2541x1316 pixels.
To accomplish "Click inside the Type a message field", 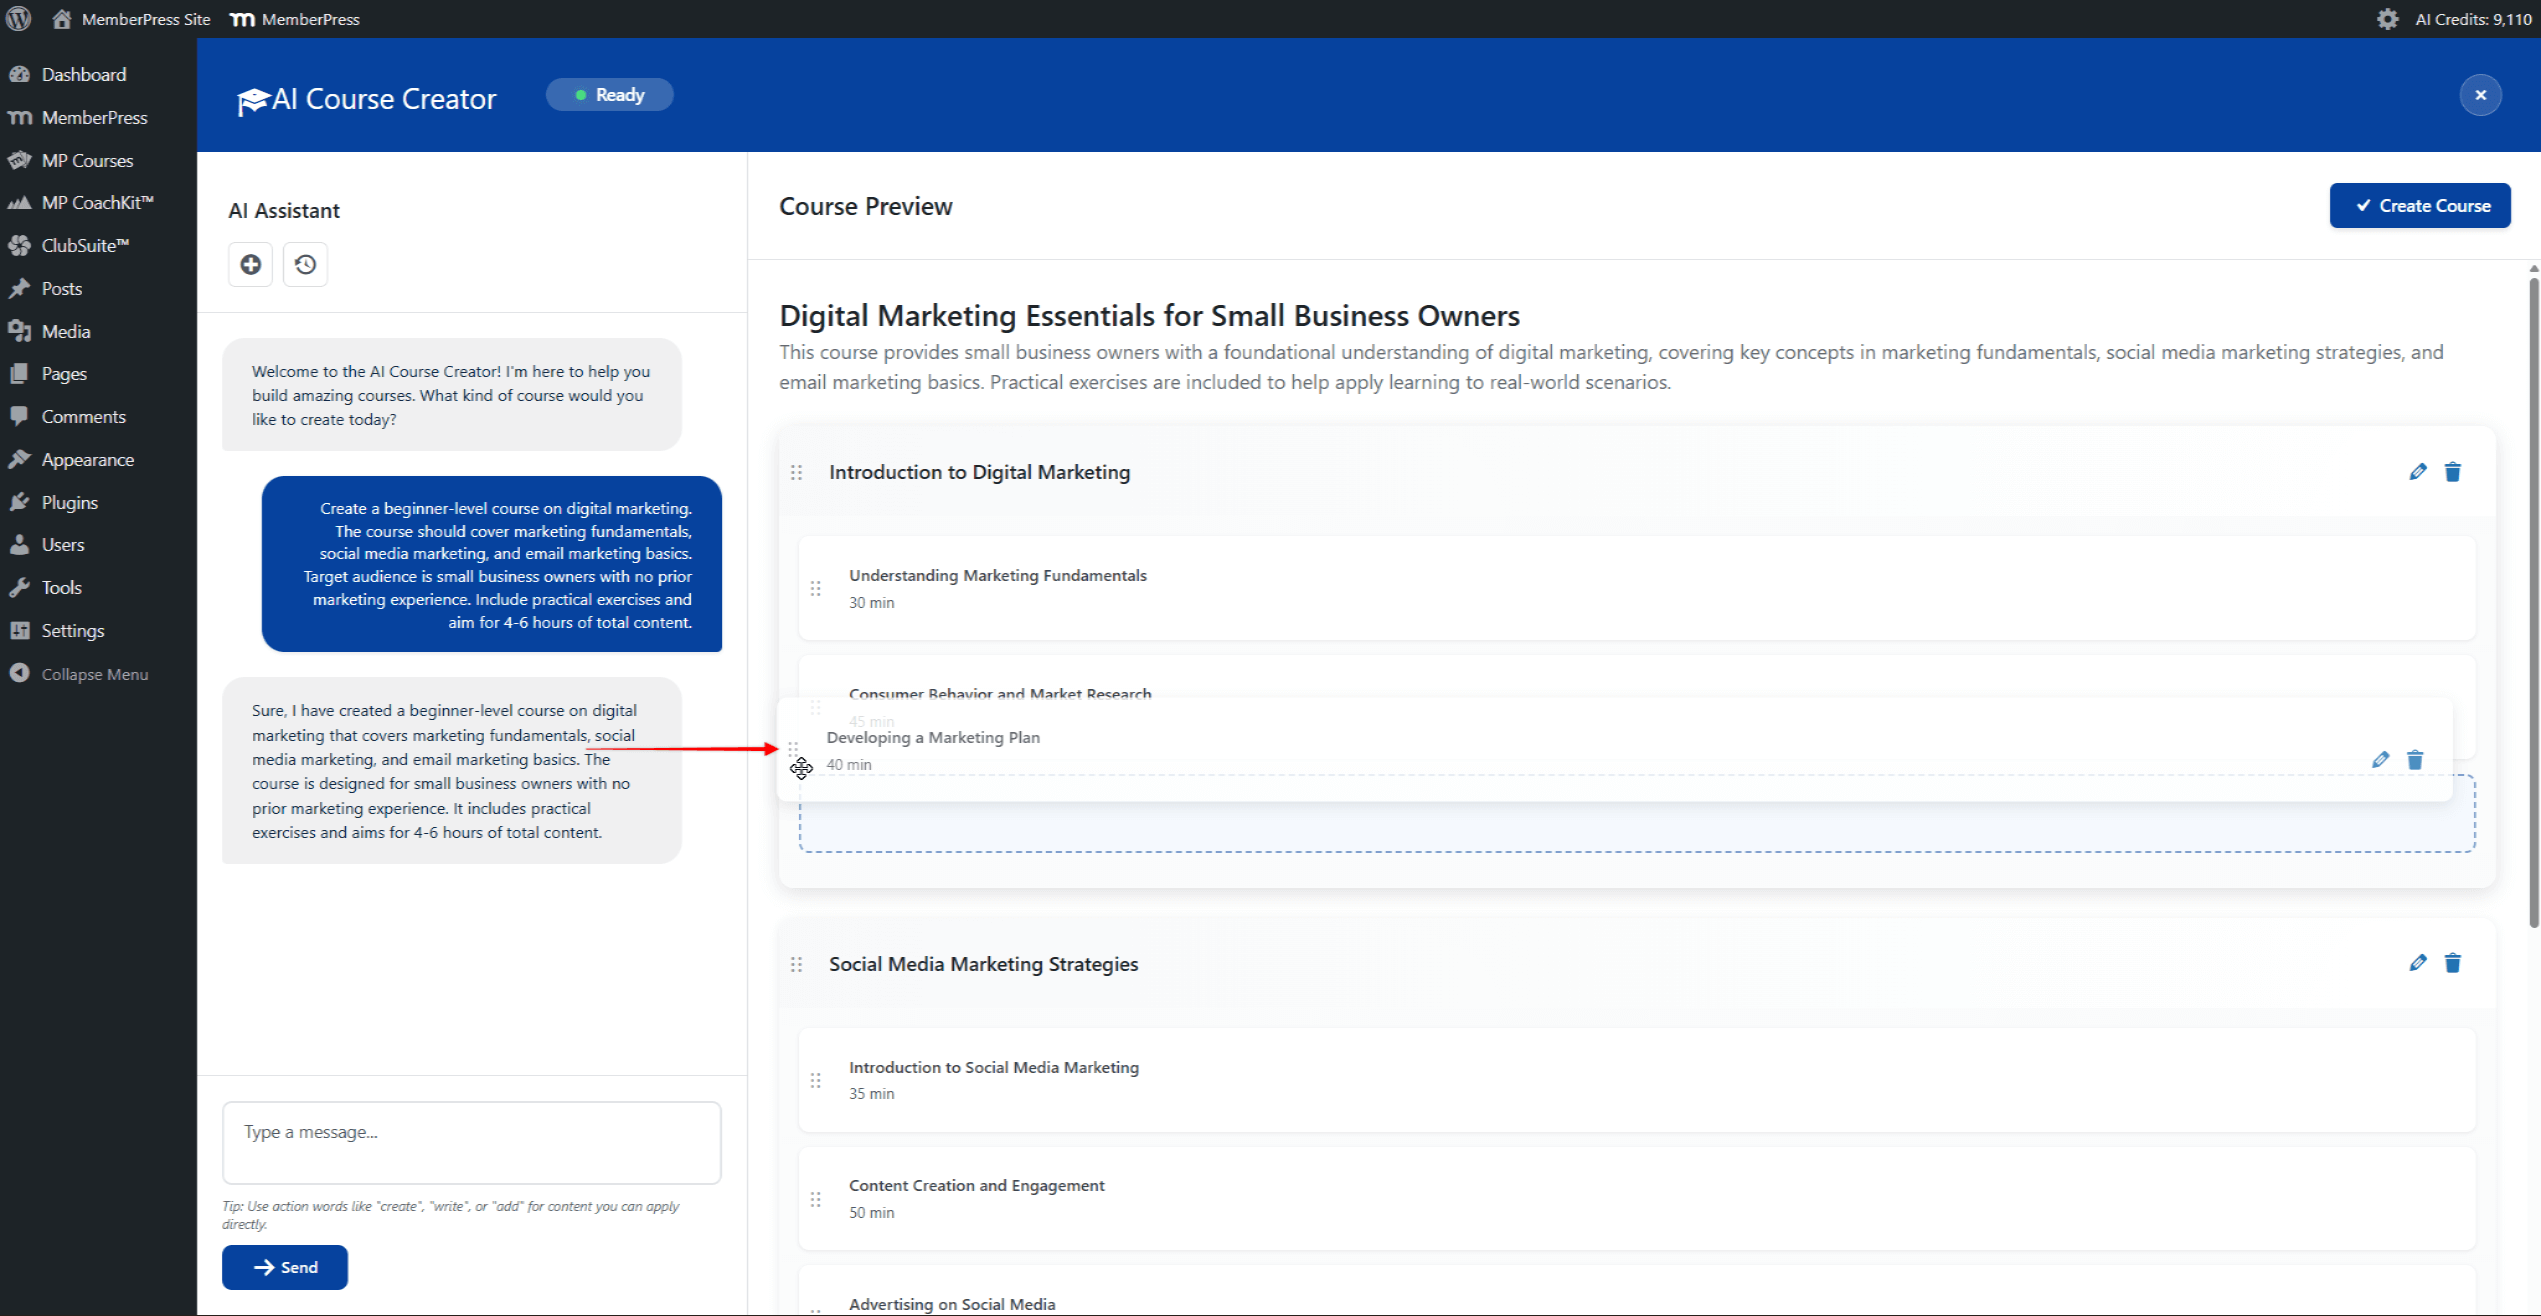I will click(470, 1141).
